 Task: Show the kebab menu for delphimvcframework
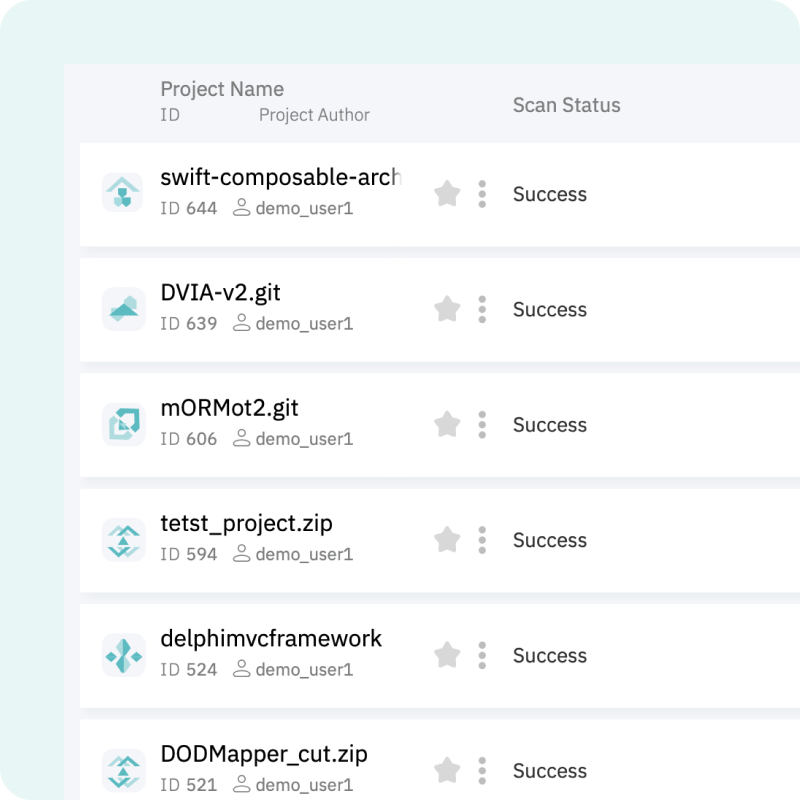(482, 655)
